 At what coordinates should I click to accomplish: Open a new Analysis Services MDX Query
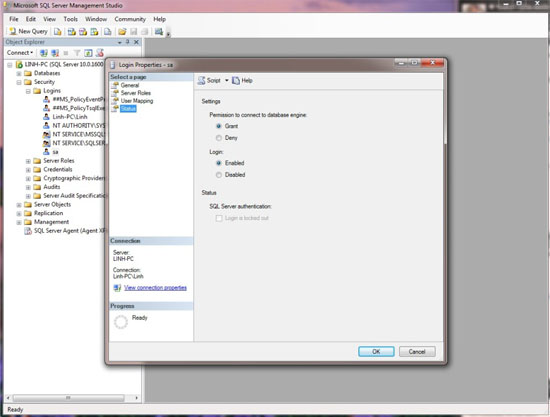(x=72, y=32)
